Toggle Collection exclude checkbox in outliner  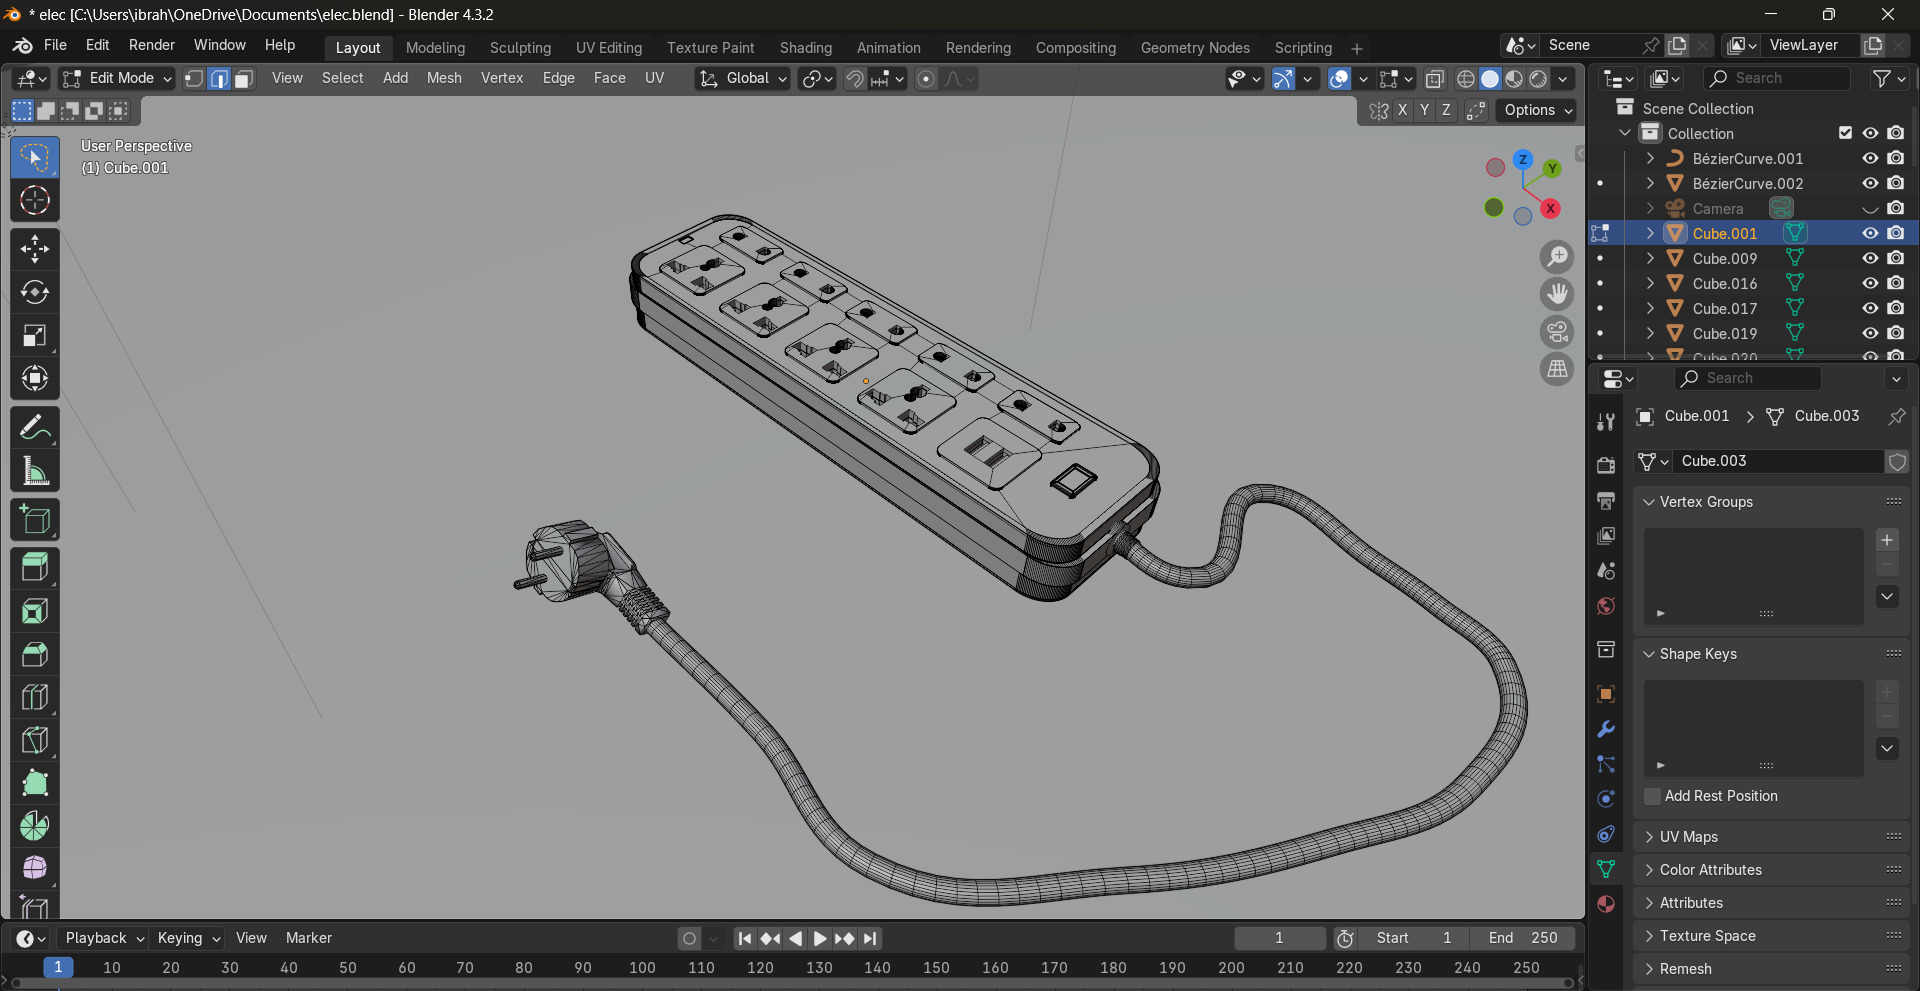[1846, 133]
